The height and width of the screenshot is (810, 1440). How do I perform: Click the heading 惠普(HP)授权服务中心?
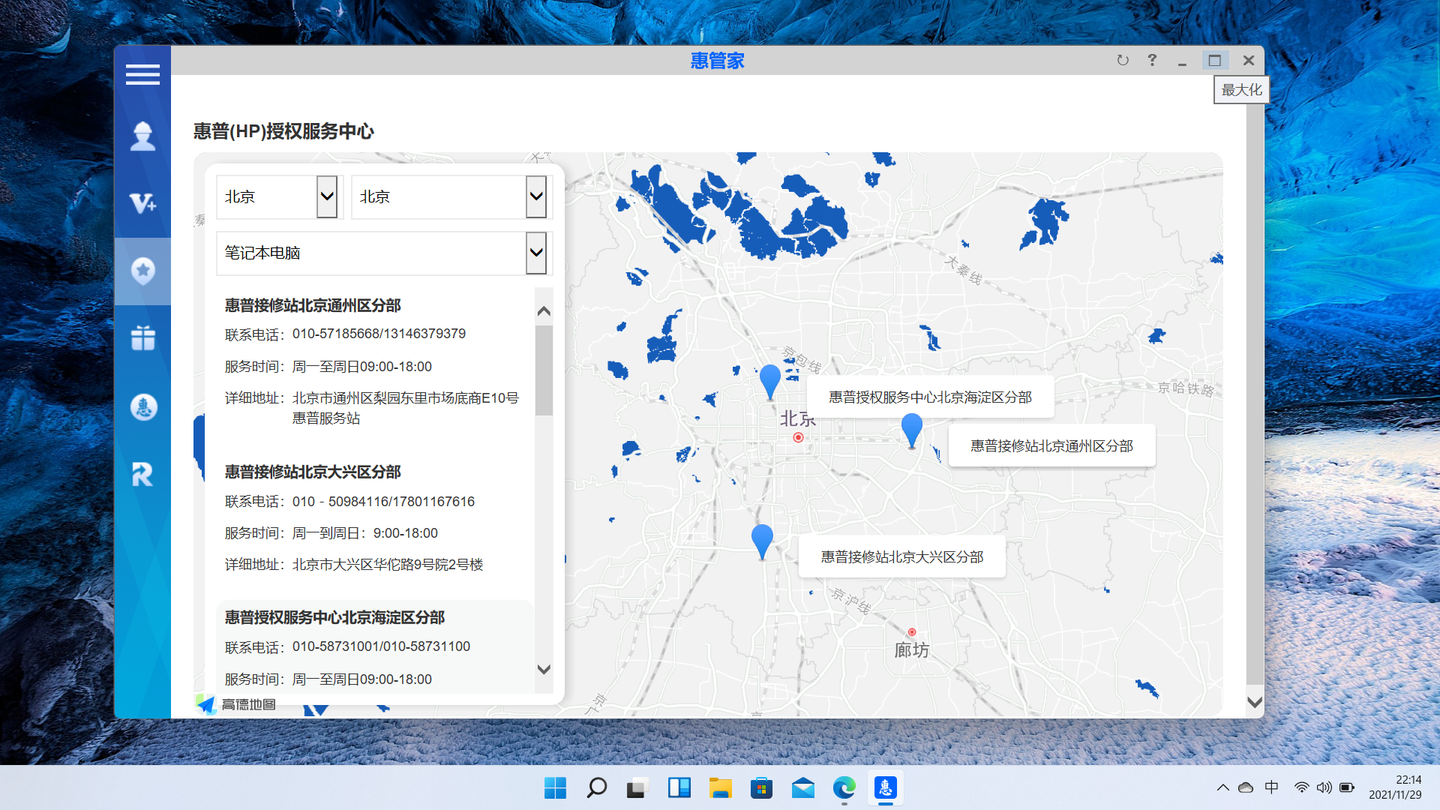click(284, 131)
